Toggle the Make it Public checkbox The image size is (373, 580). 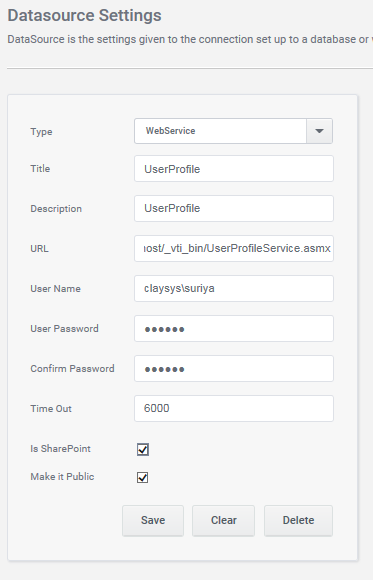(143, 477)
